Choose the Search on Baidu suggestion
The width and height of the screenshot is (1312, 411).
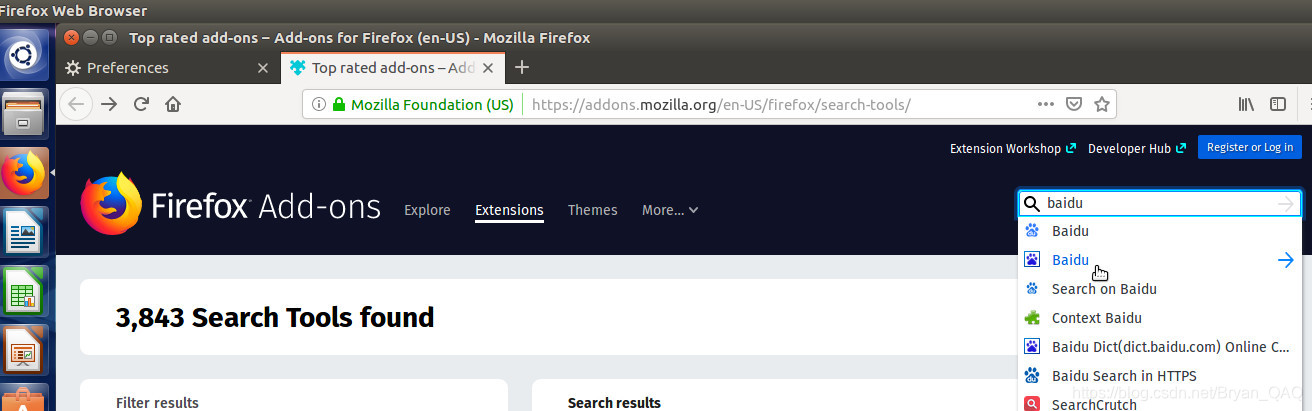(x=1160, y=289)
